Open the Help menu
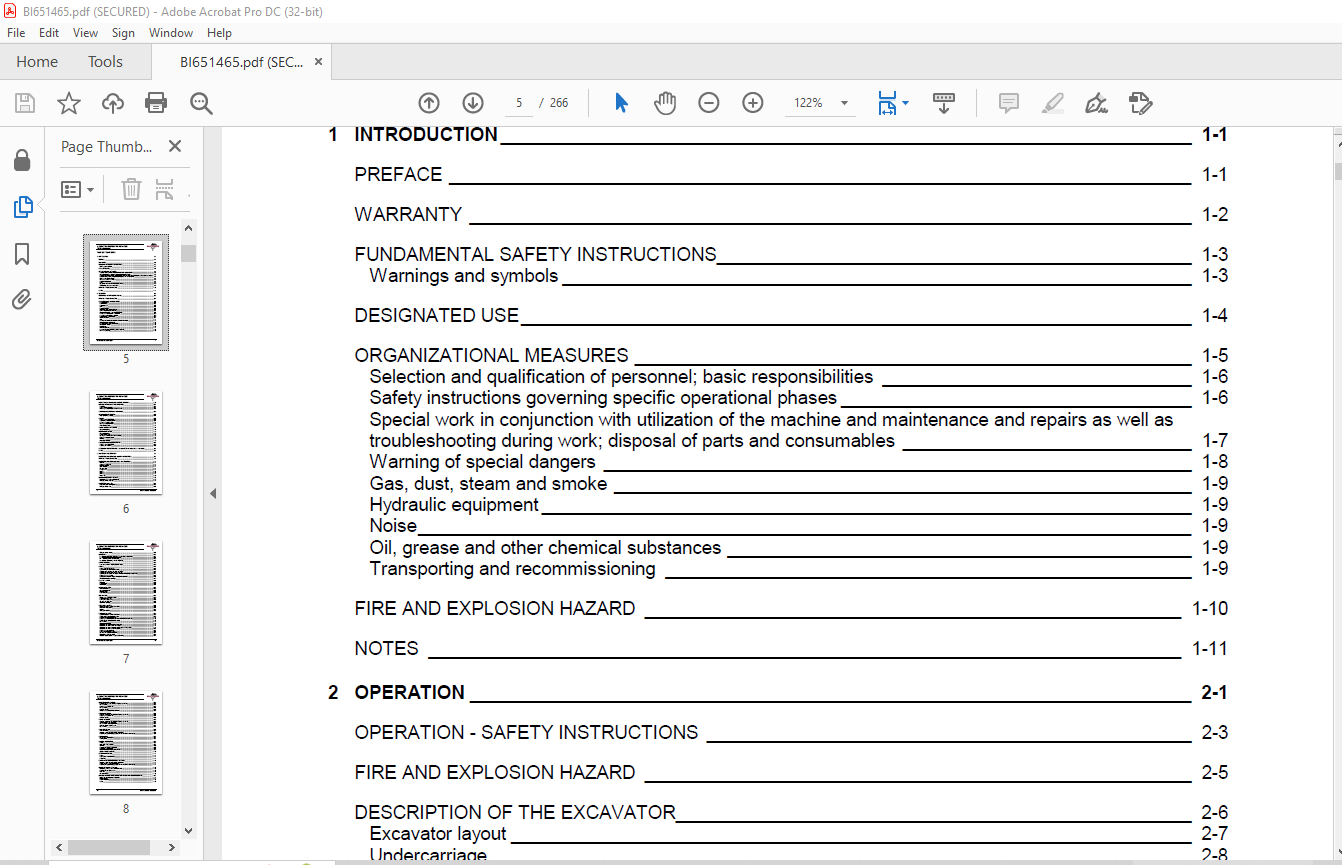1342x865 pixels. (x=219, y=33)
